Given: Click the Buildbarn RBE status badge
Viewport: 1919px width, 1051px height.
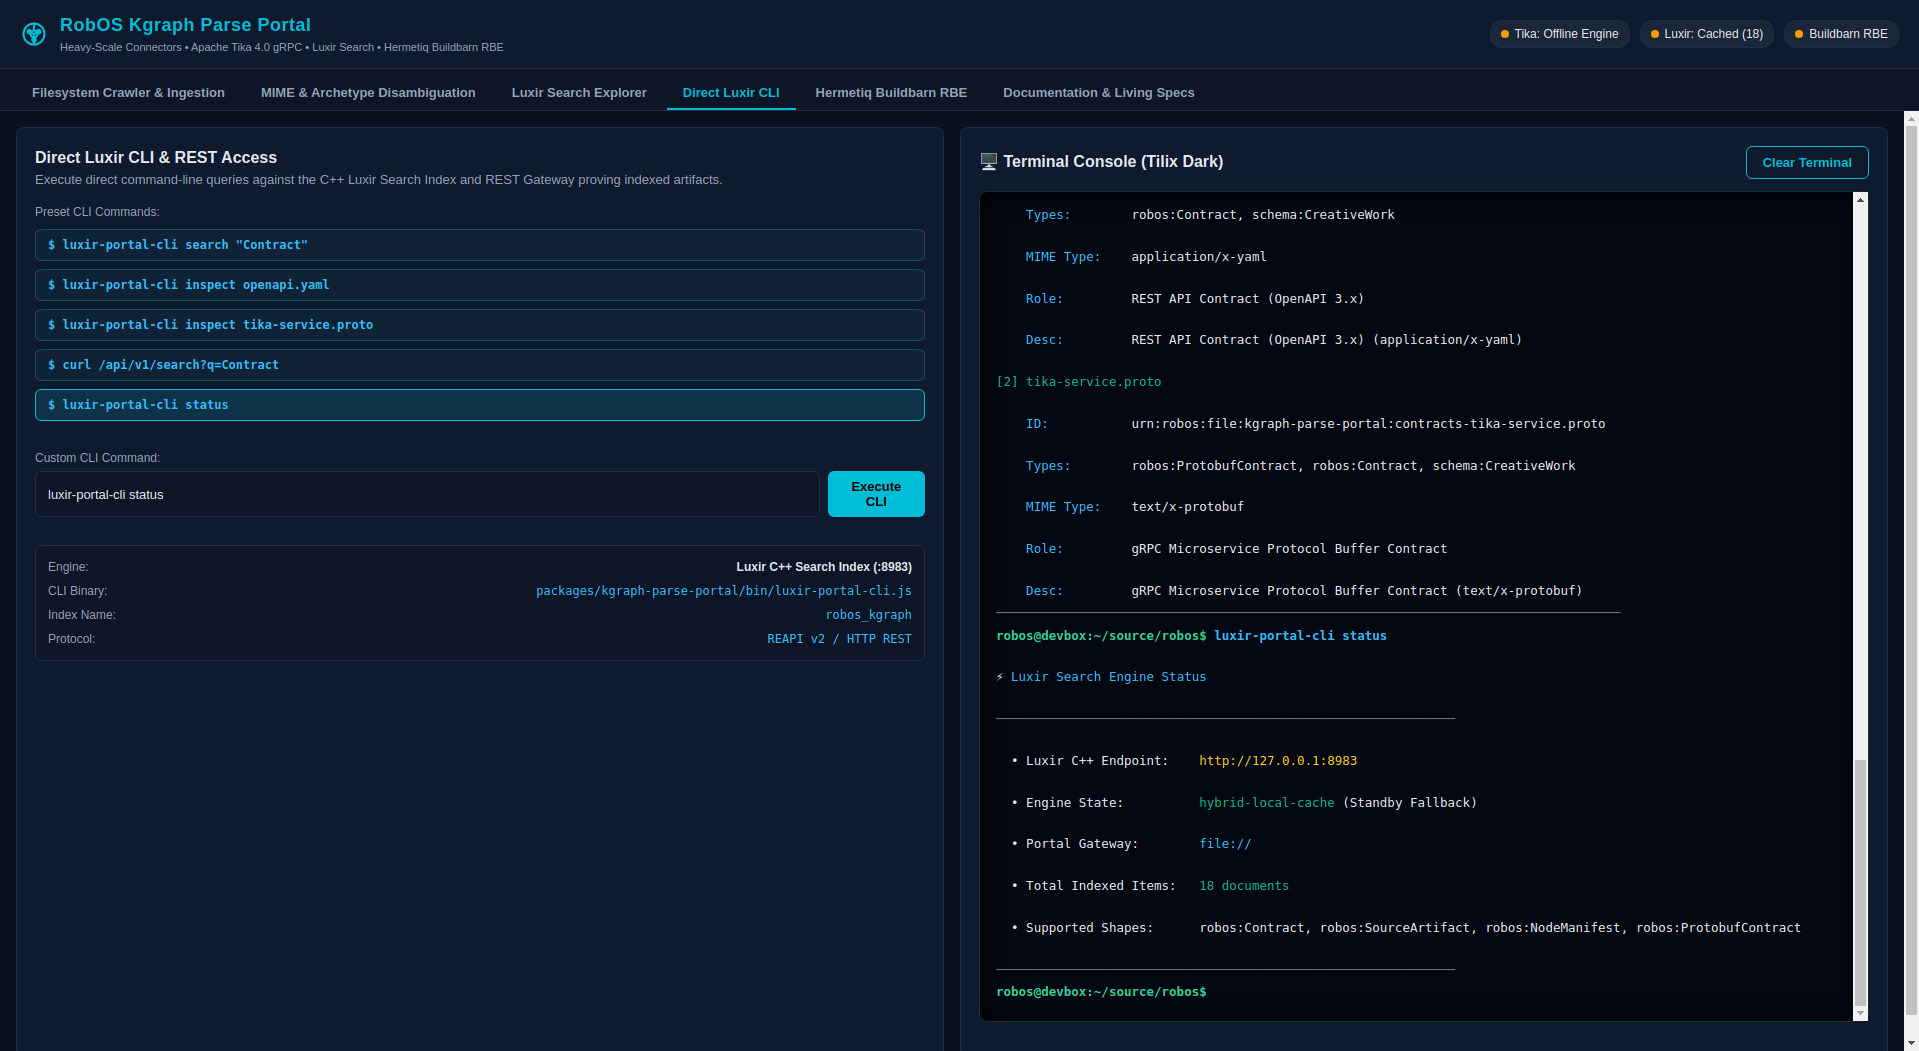Looking at the screenshot, I should 1841,34.
